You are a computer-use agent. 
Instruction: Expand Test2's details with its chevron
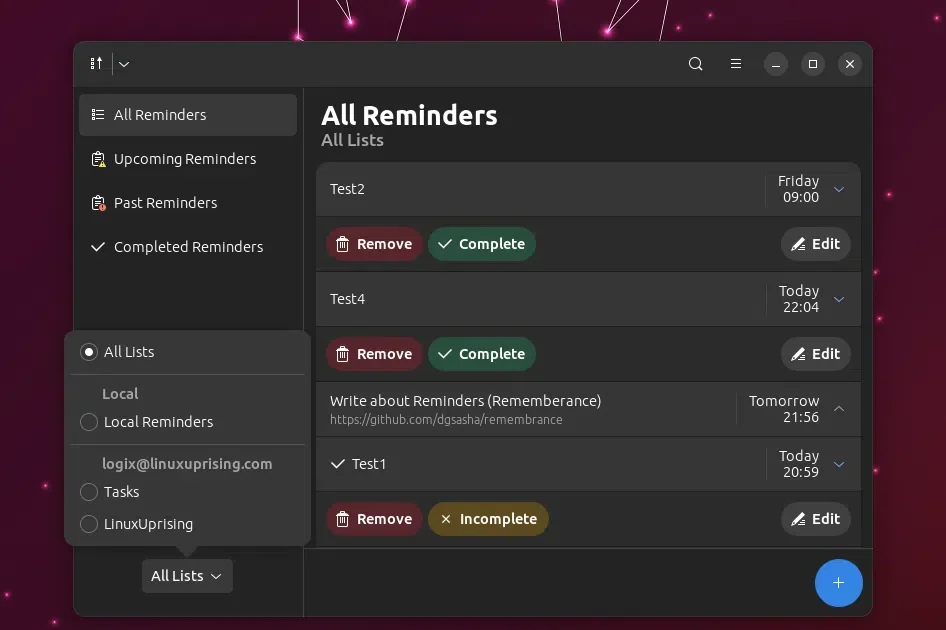839,188
